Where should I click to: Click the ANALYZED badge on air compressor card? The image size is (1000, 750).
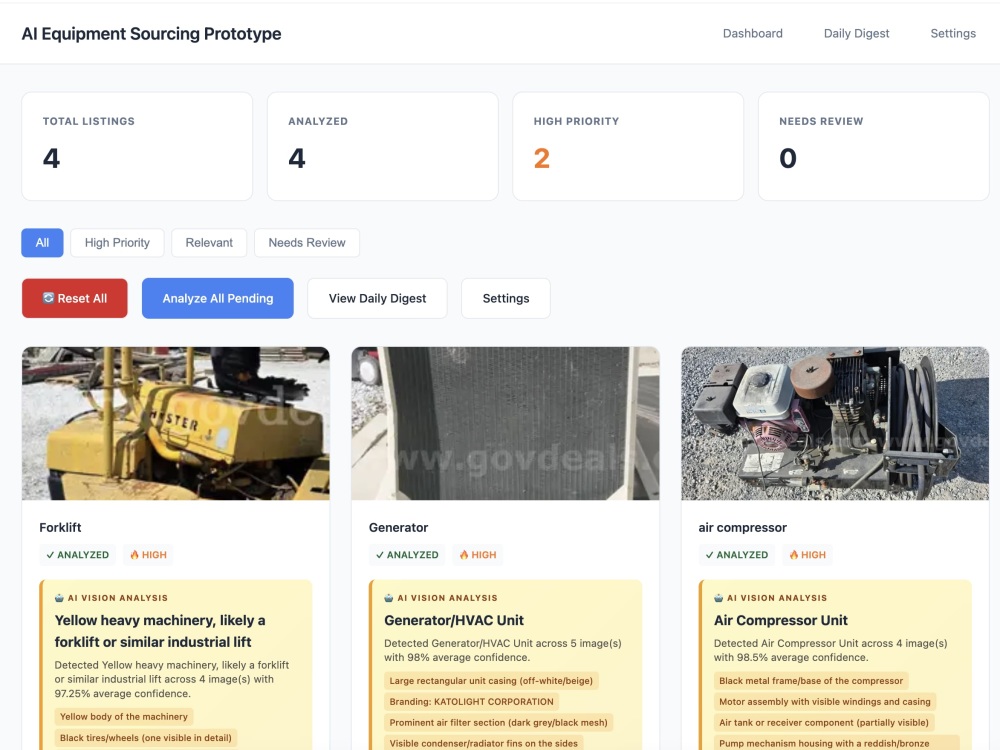pos(737,555)
